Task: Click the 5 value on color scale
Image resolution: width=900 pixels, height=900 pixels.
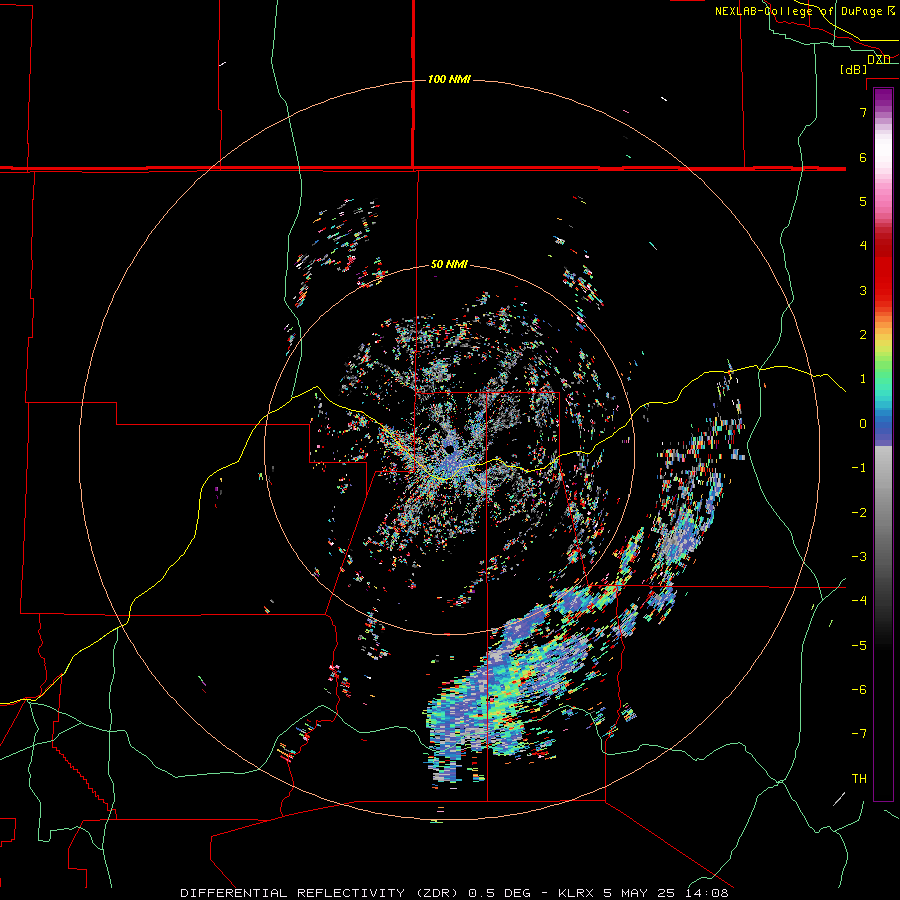Action: [863, 201]
